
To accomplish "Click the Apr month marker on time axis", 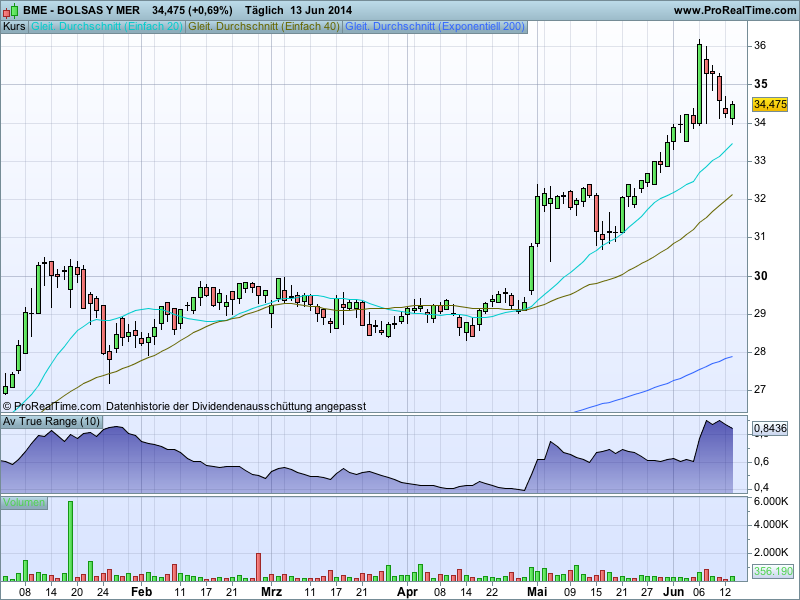I will (406, 591).
